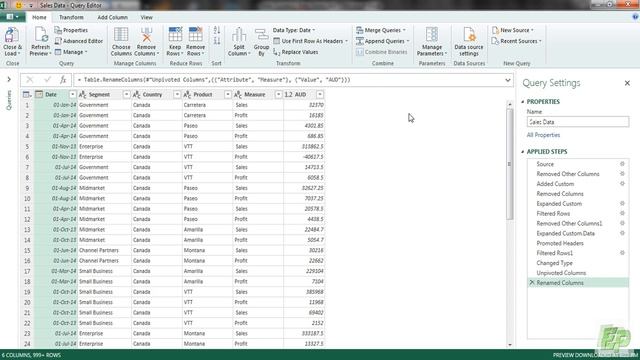Image resolution: width=640 pixels, height=360 pixels.
Task: Open Data source settings
Action: pyautogui.click(x=469, y=42)
